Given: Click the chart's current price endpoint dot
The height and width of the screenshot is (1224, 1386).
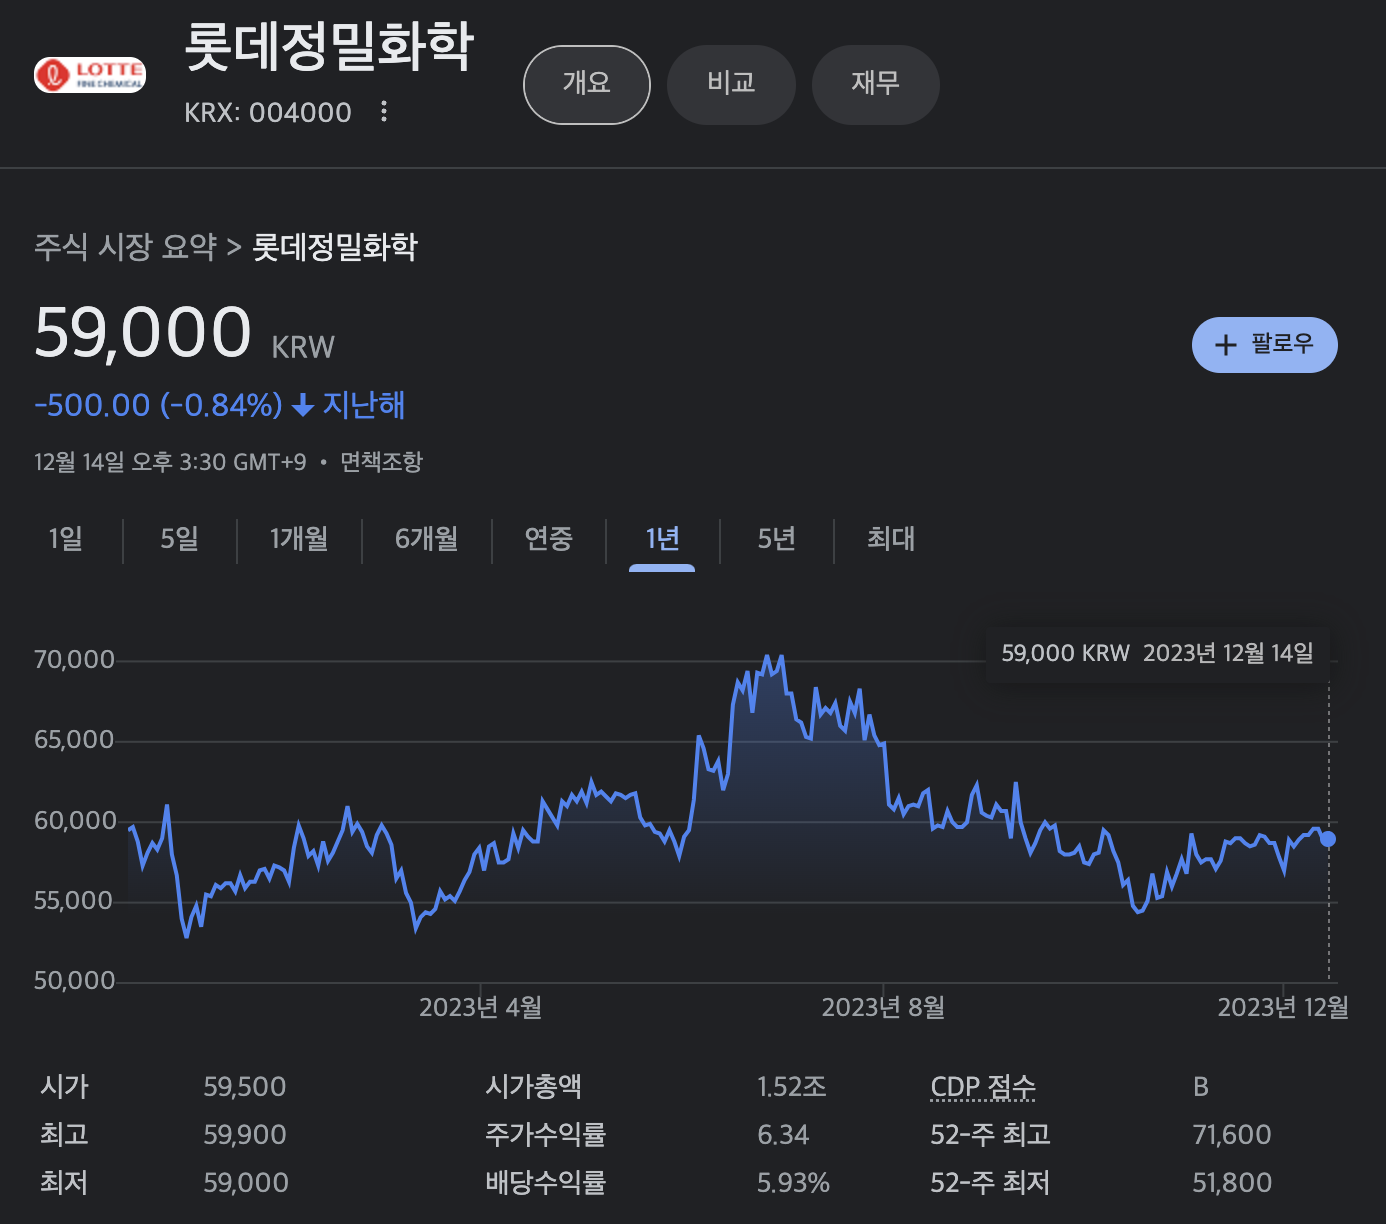Looking at the screenshot, I should 1328,839.
